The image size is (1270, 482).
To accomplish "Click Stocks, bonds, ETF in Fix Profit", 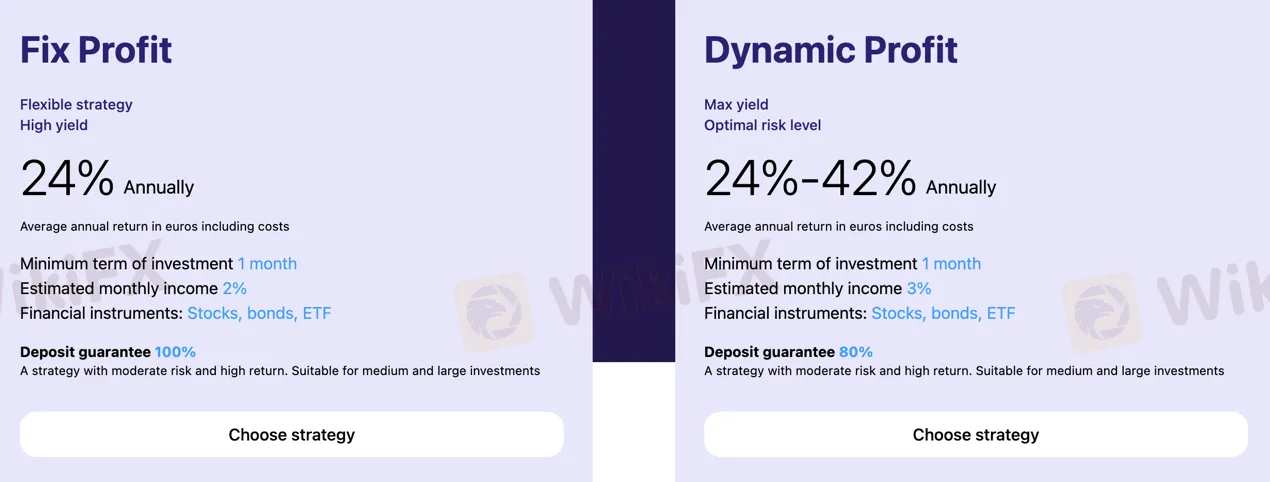I will 259,314.
